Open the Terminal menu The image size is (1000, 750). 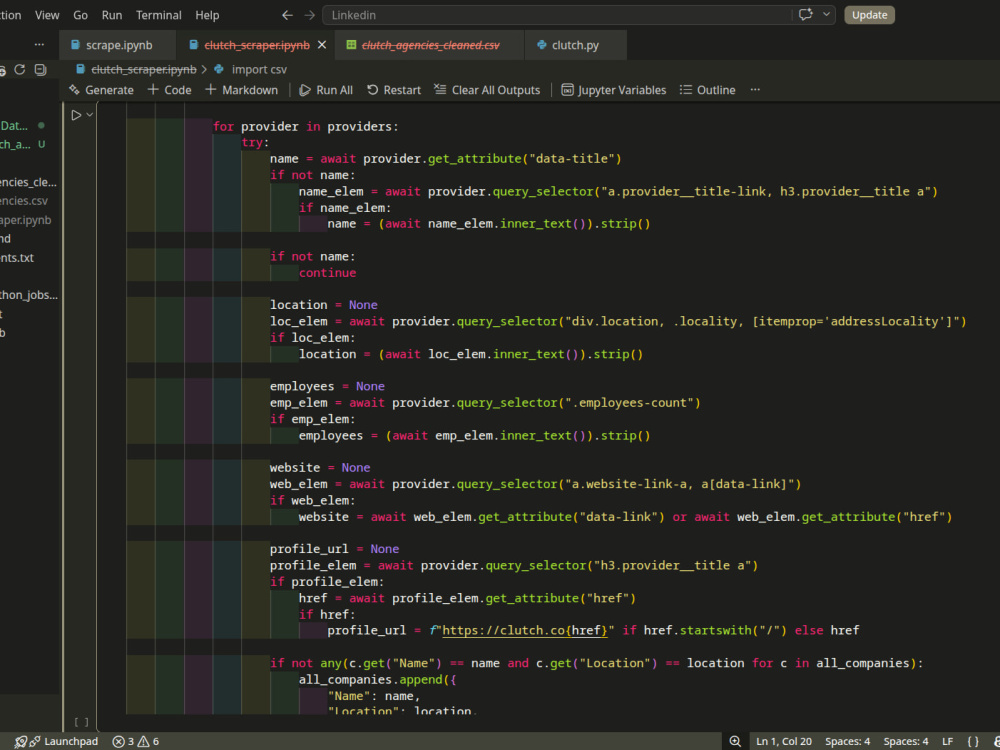click(x=159, y=15)
